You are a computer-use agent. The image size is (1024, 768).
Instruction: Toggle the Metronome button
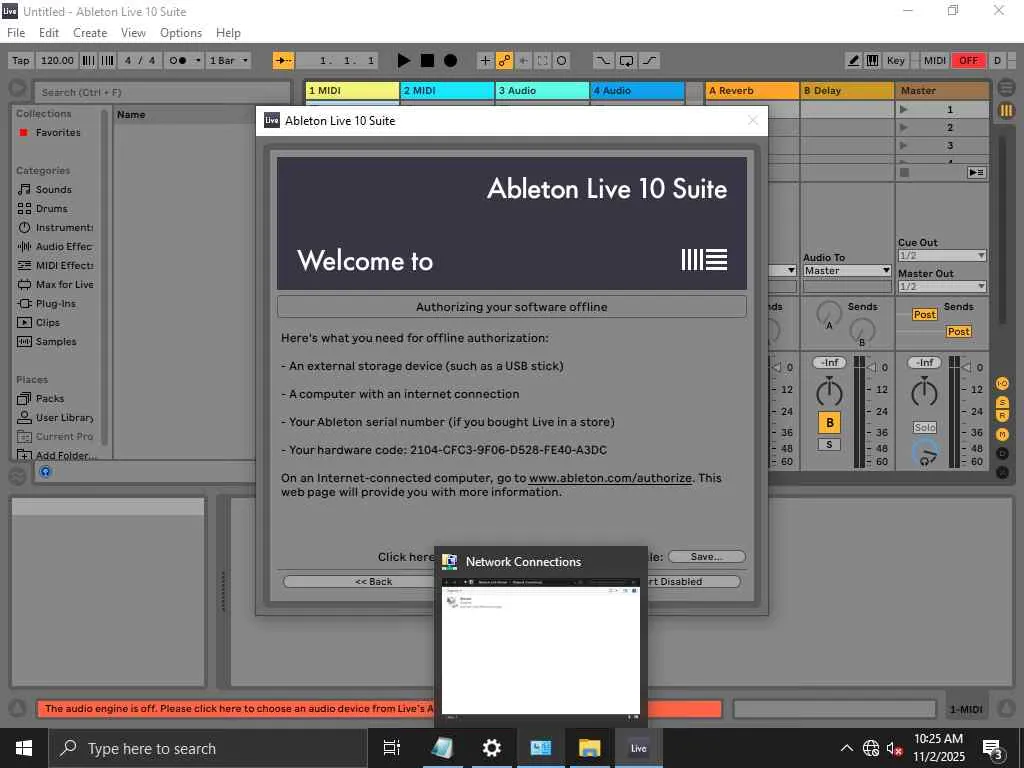[178, 61]
